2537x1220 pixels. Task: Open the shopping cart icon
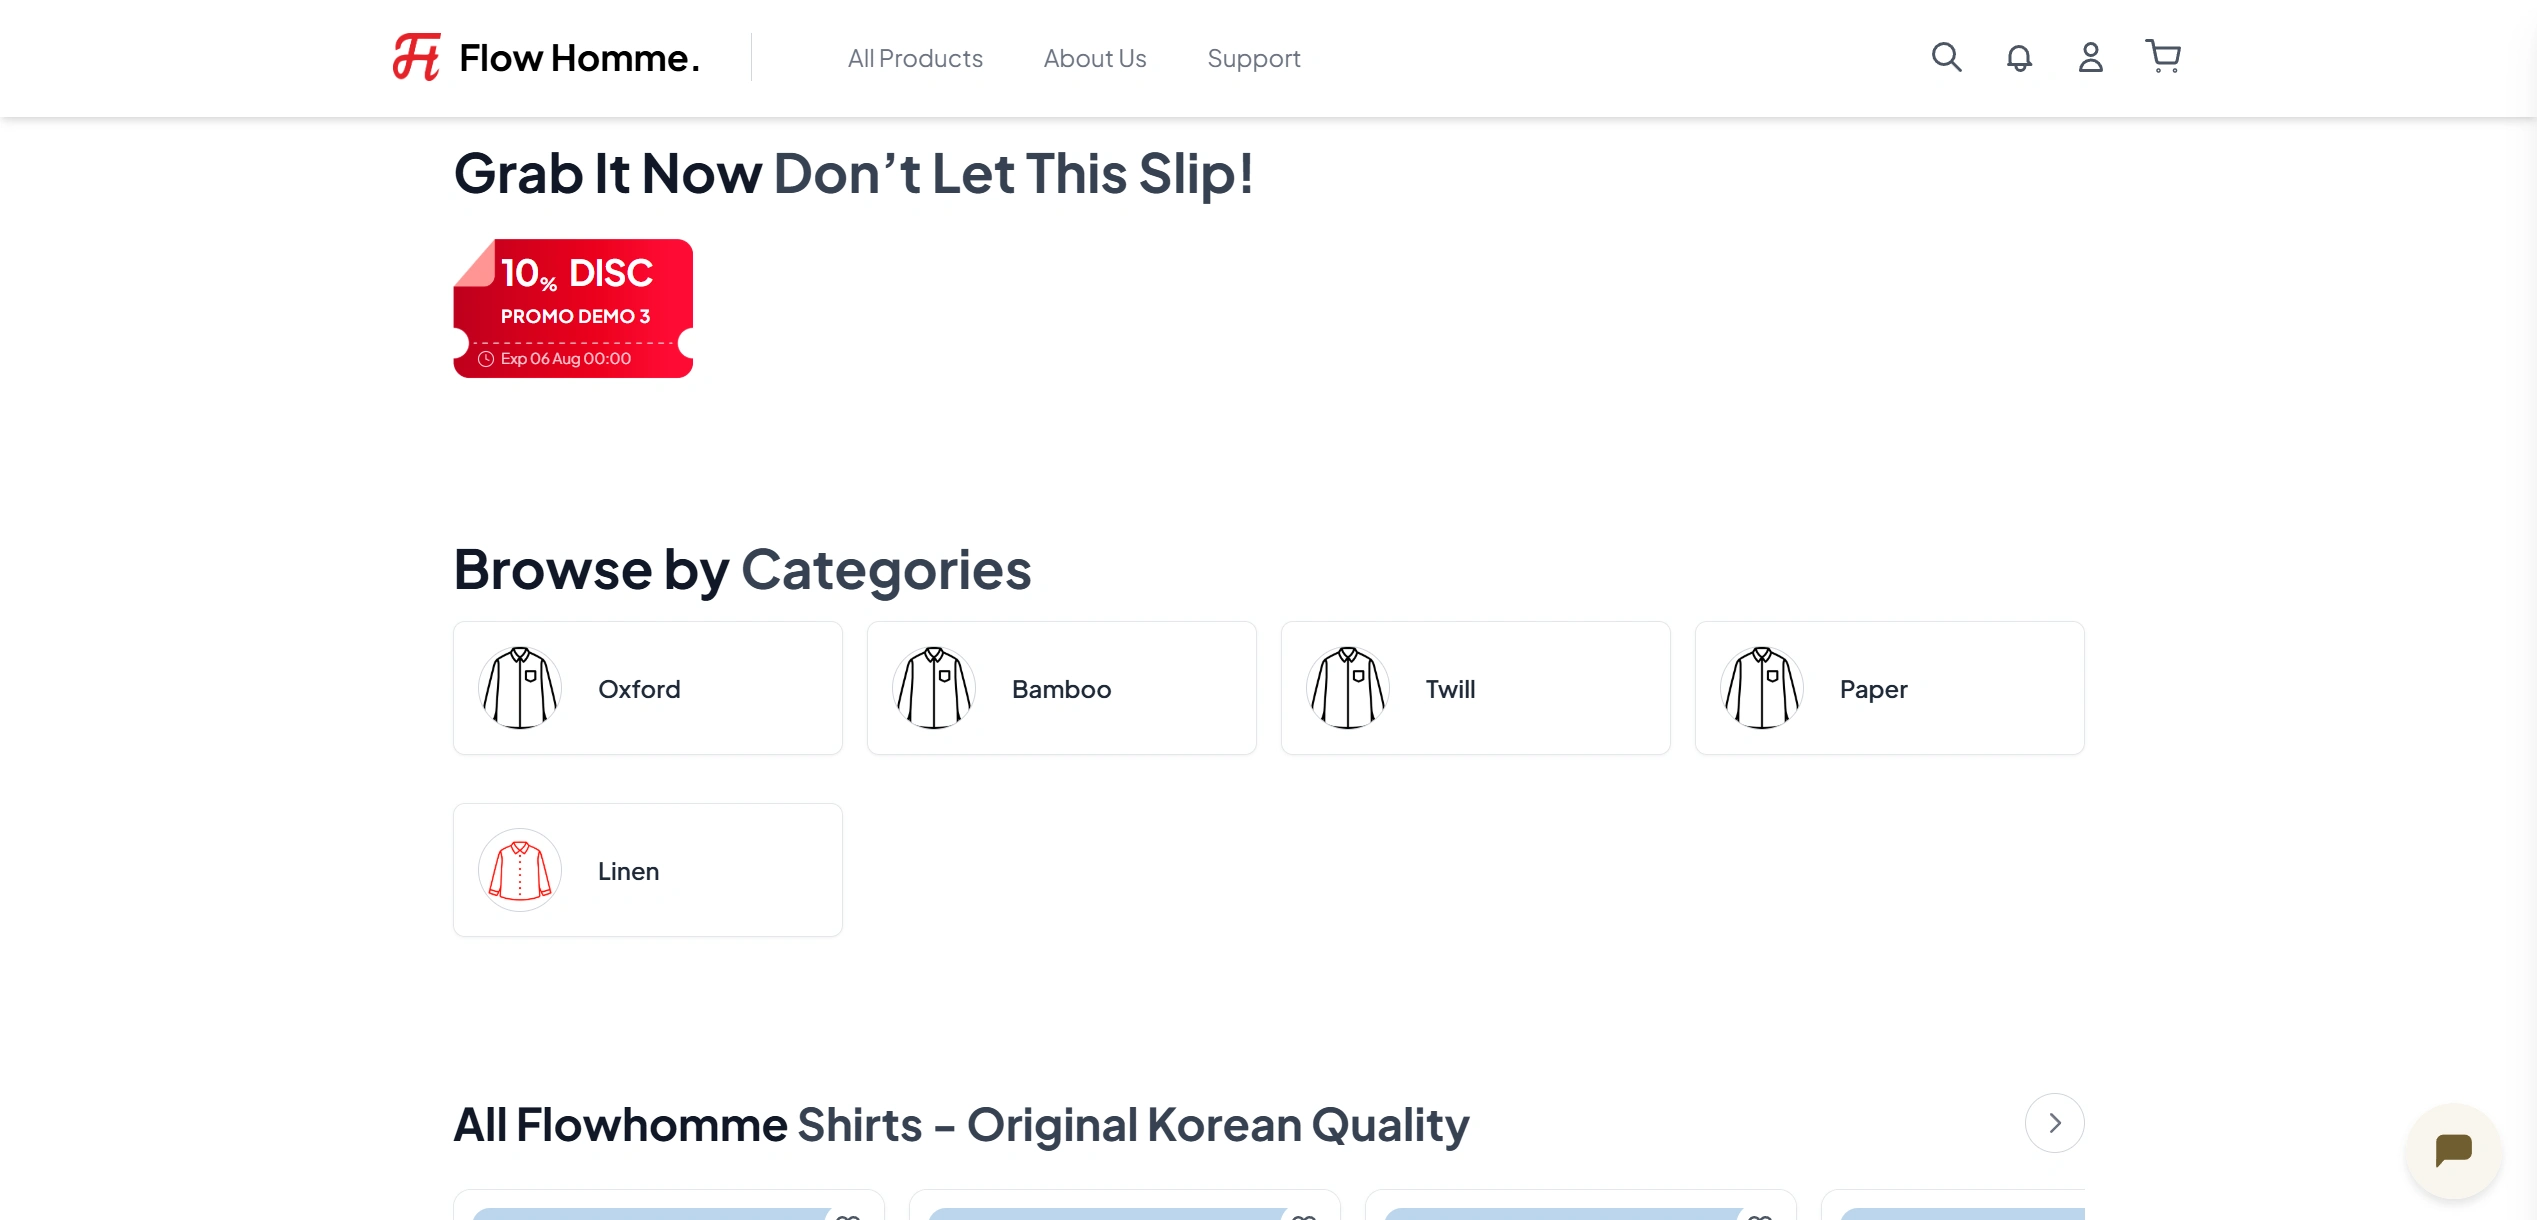click(x=2163, y=57)
